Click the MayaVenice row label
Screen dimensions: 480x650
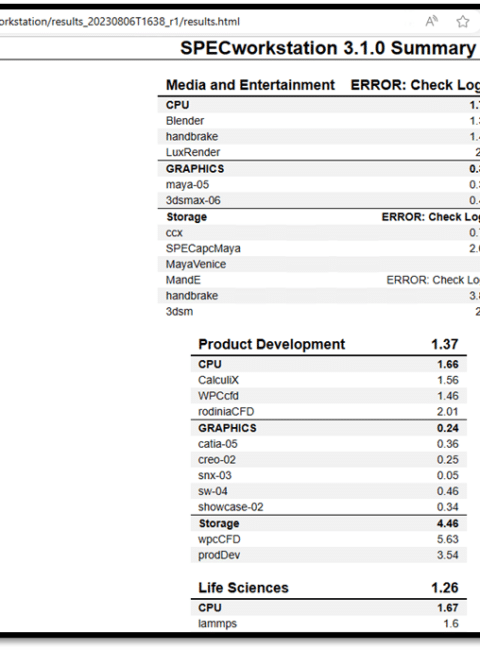click(x=196, y=264)
